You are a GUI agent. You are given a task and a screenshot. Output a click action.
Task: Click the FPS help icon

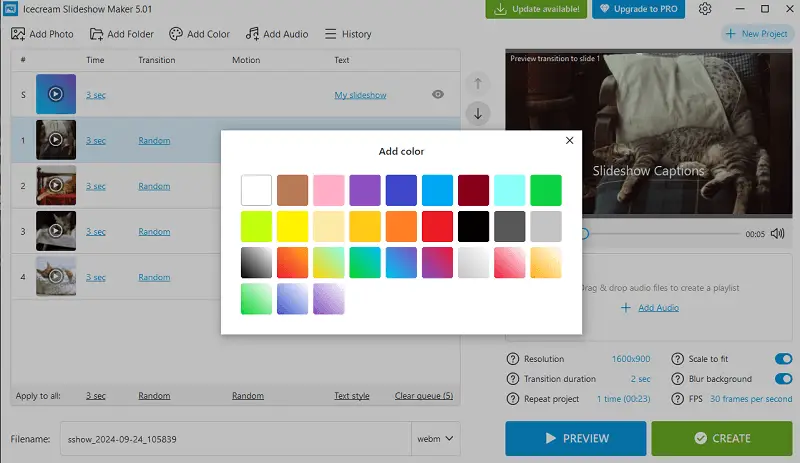[x=678, y=399]
